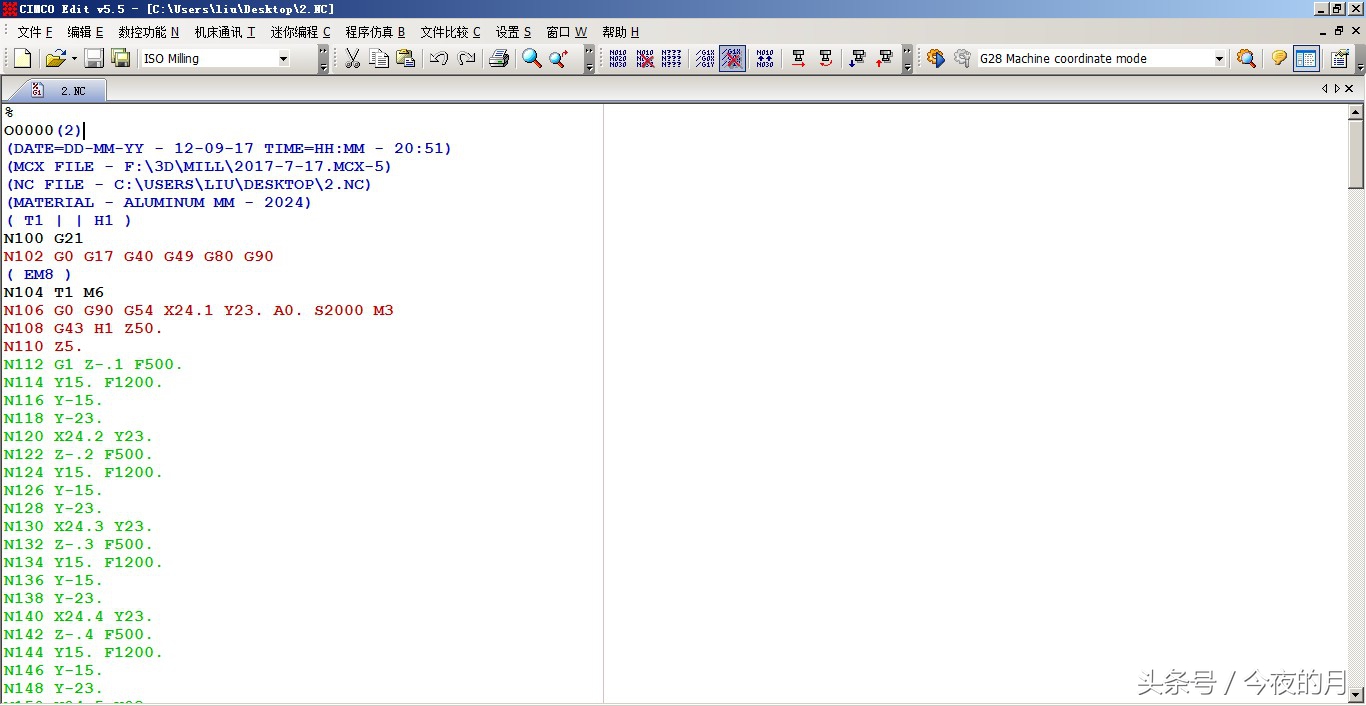Click the New file icon
Image resolution: width=1366 pixels, height=706 pixels.
pos(22,59)
